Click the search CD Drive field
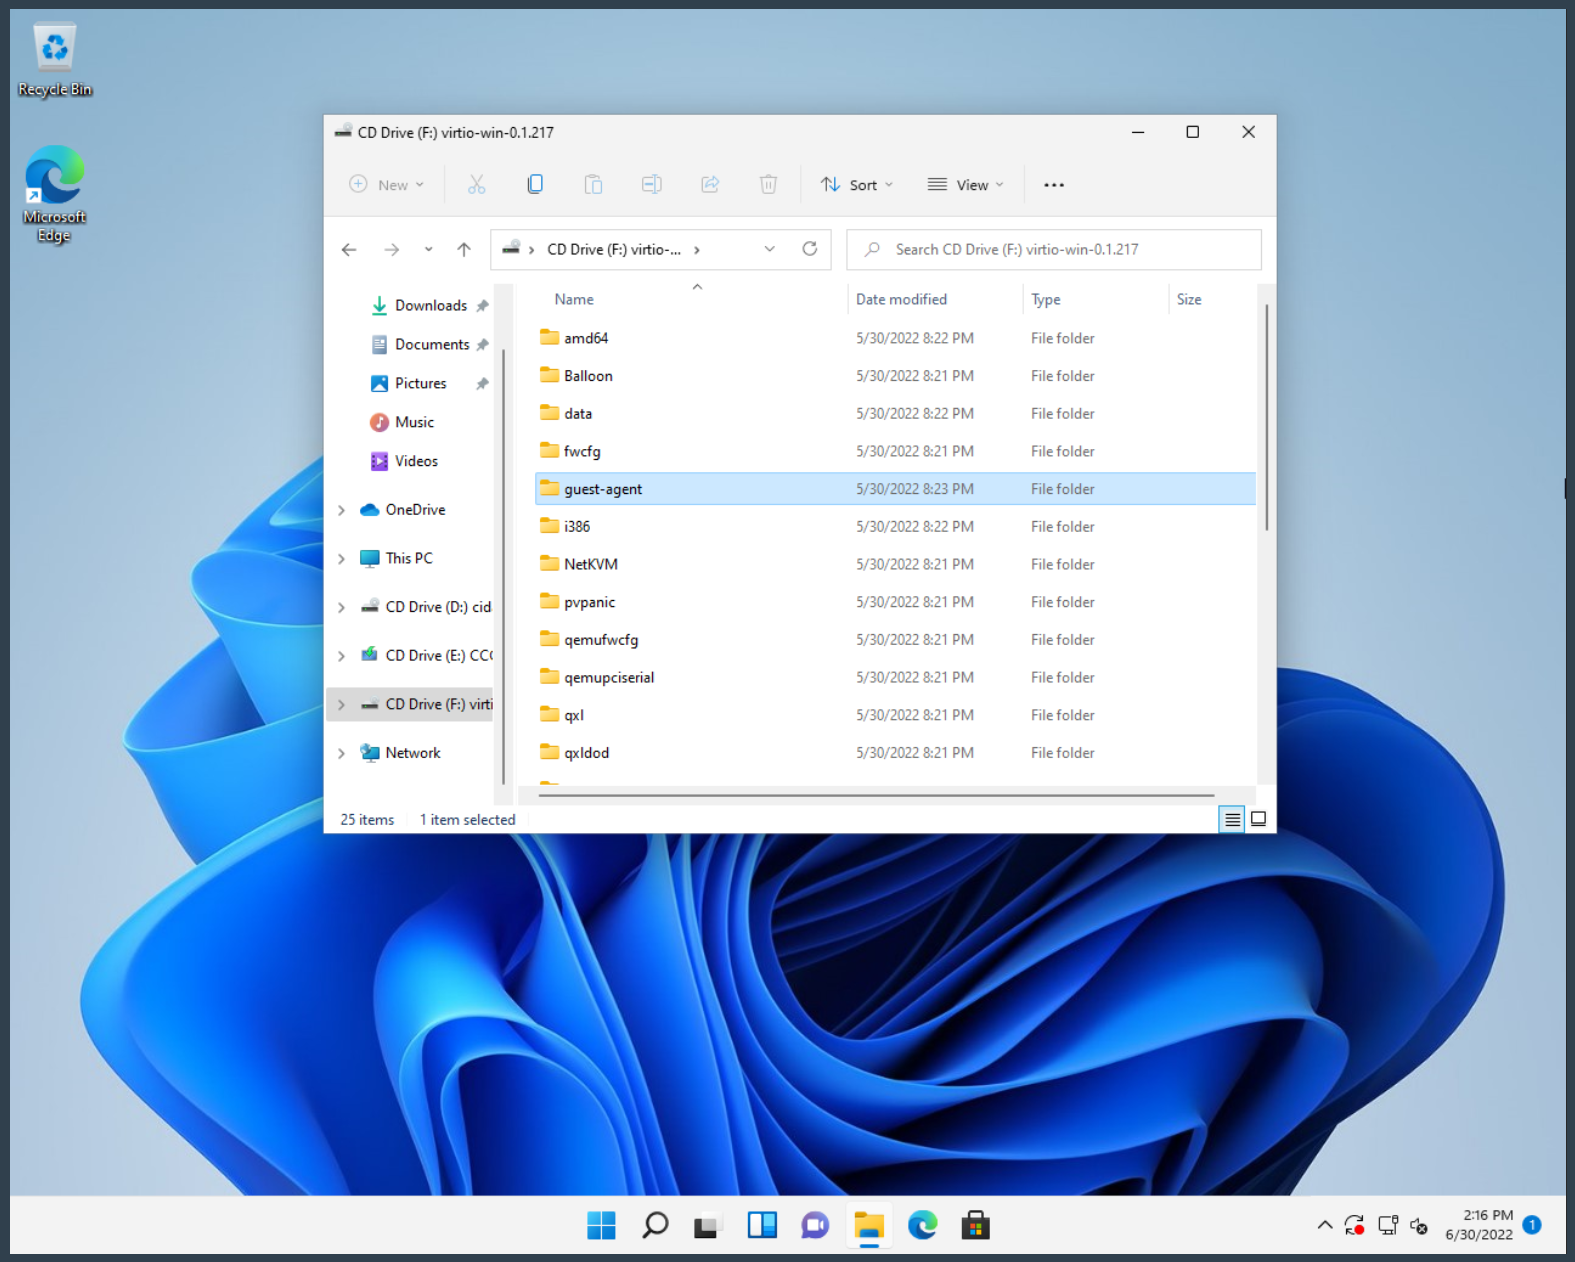The width and height of the screenshot is (1575, 1262). pyautogui.click(x=1054, y=250)
